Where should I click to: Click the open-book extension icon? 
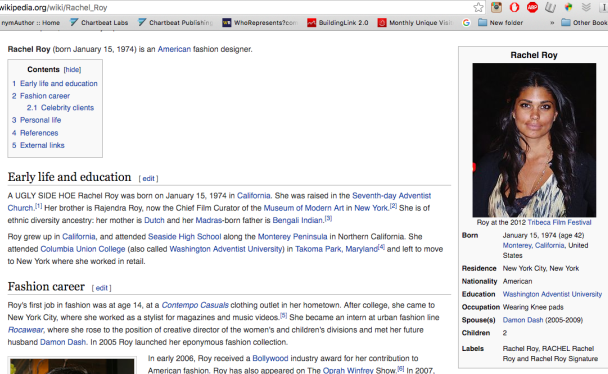click(x=550, y=7)
